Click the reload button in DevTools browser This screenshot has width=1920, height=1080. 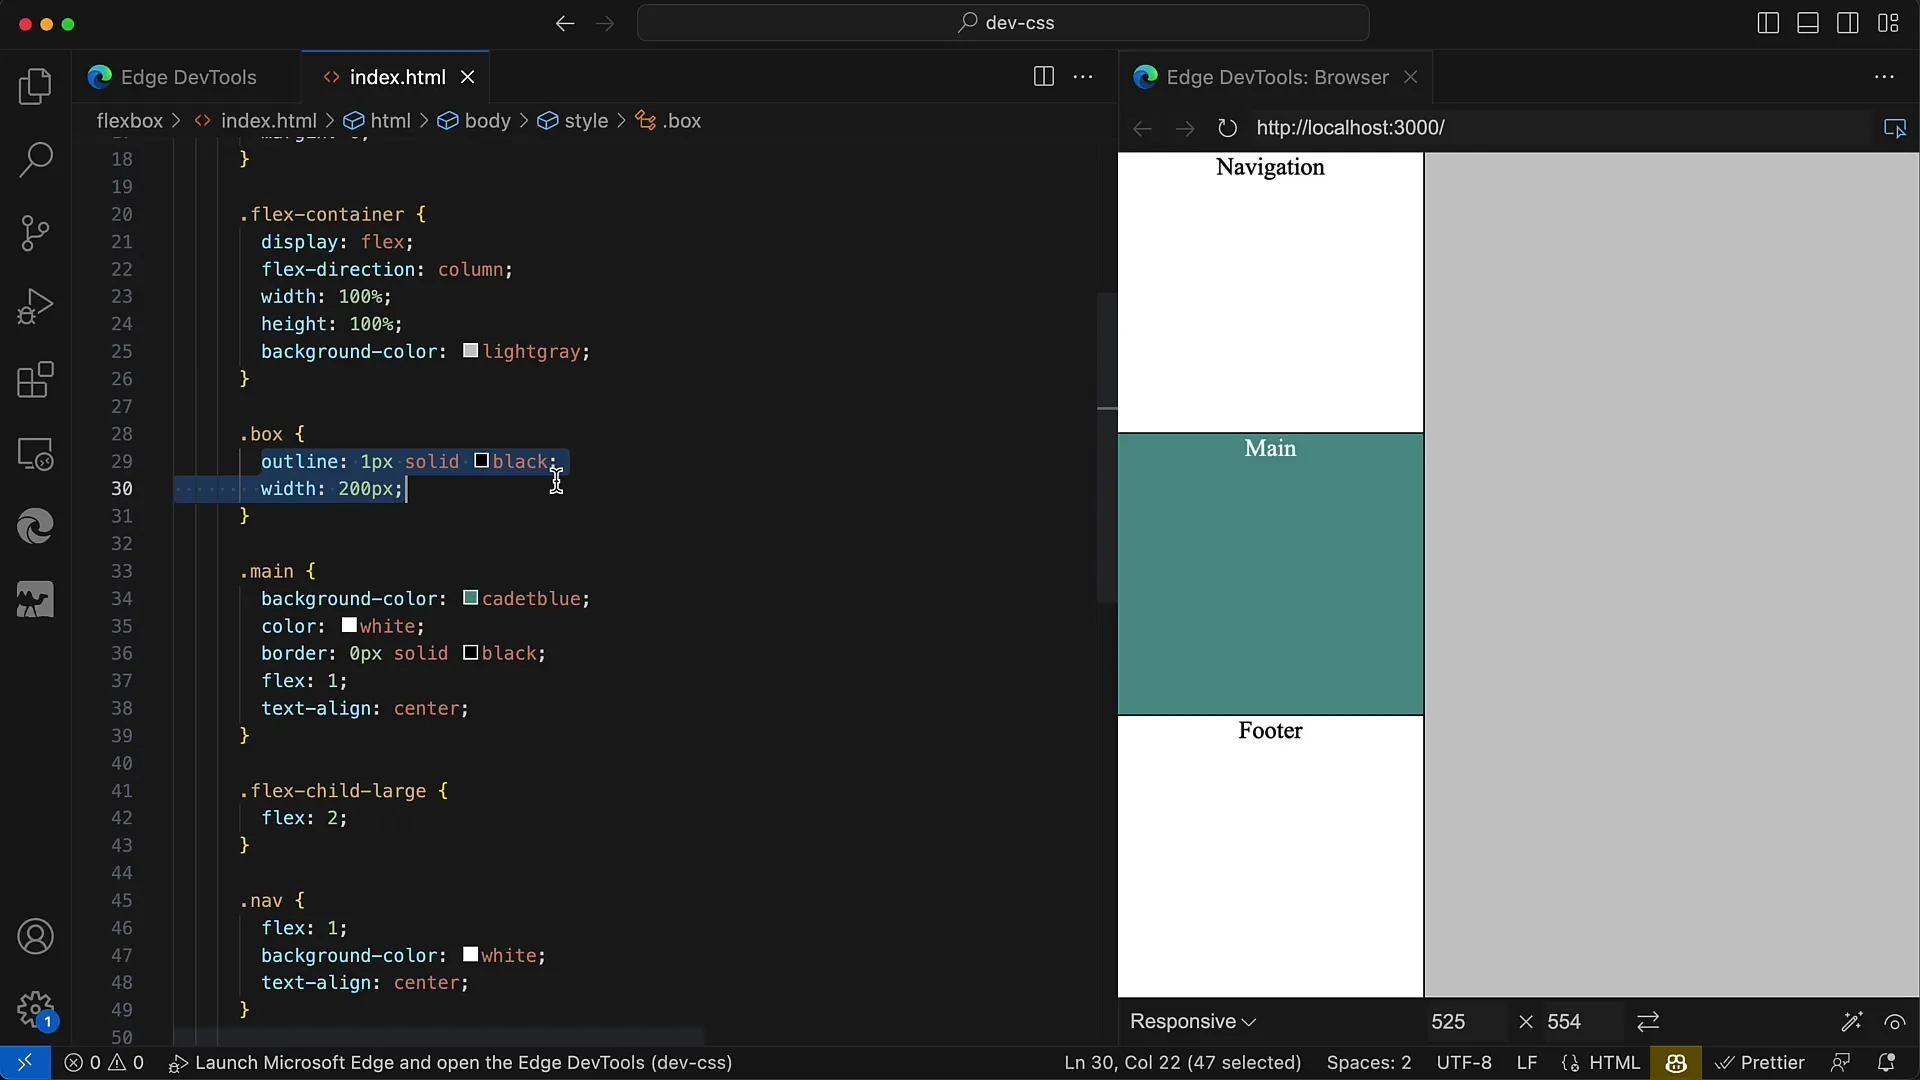1224,128
